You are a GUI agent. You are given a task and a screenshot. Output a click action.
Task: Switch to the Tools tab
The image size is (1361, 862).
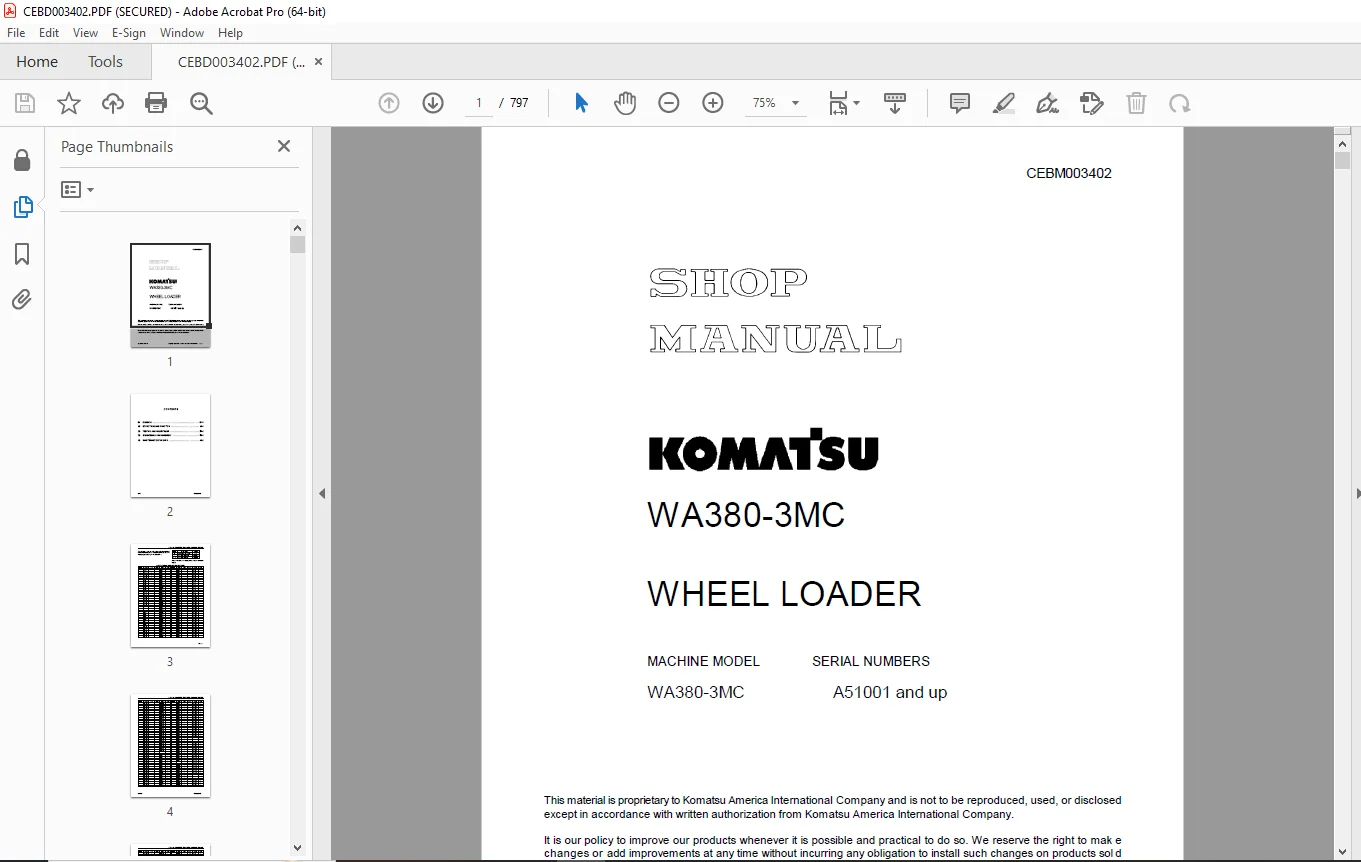tap(105, 62)
